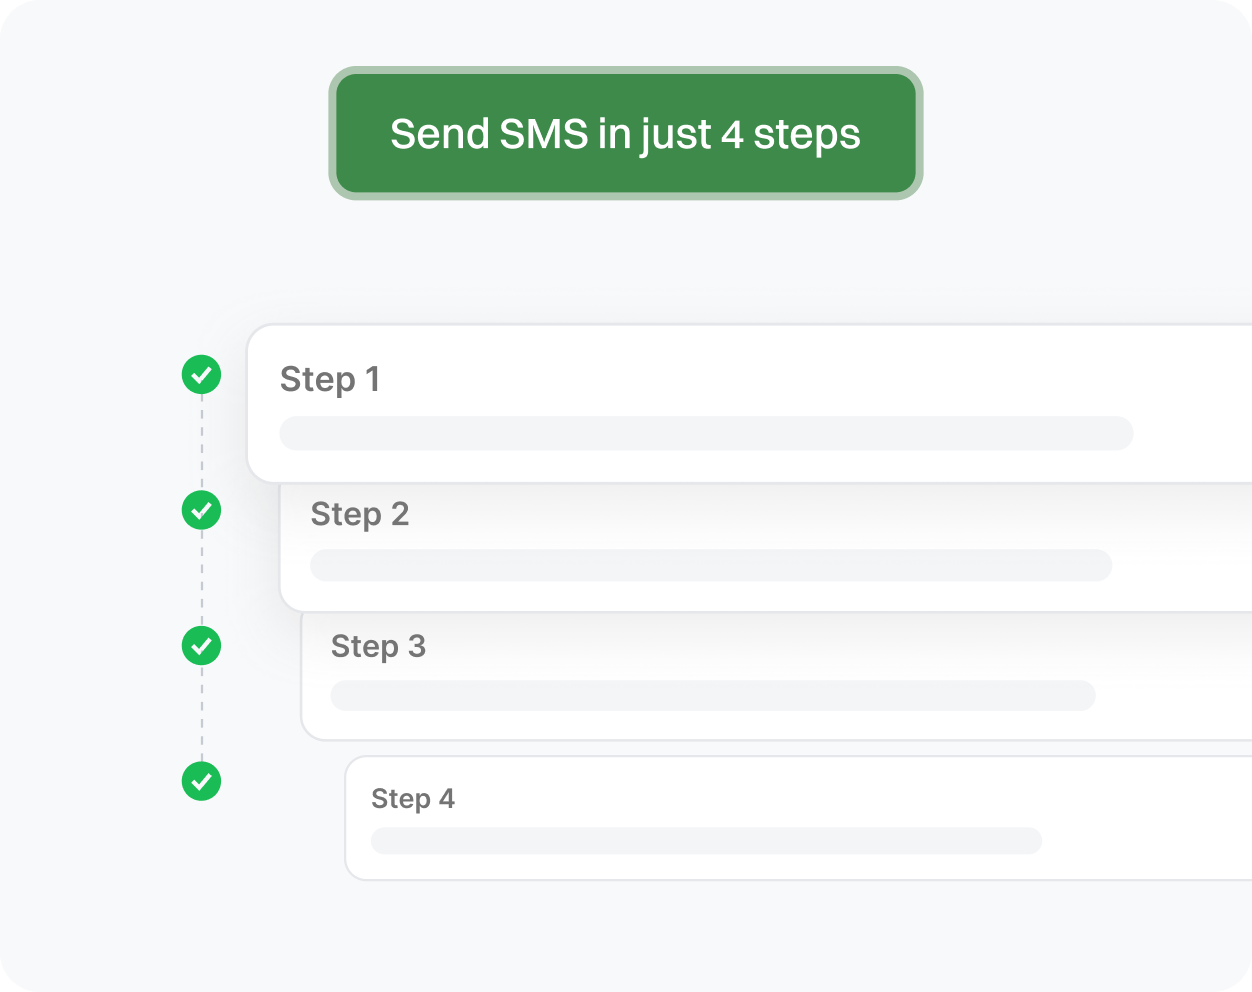Viewport: 1252px width, 992px height.
Task: Click the green checkmark next to Step 1
Action: coord(201,375)
